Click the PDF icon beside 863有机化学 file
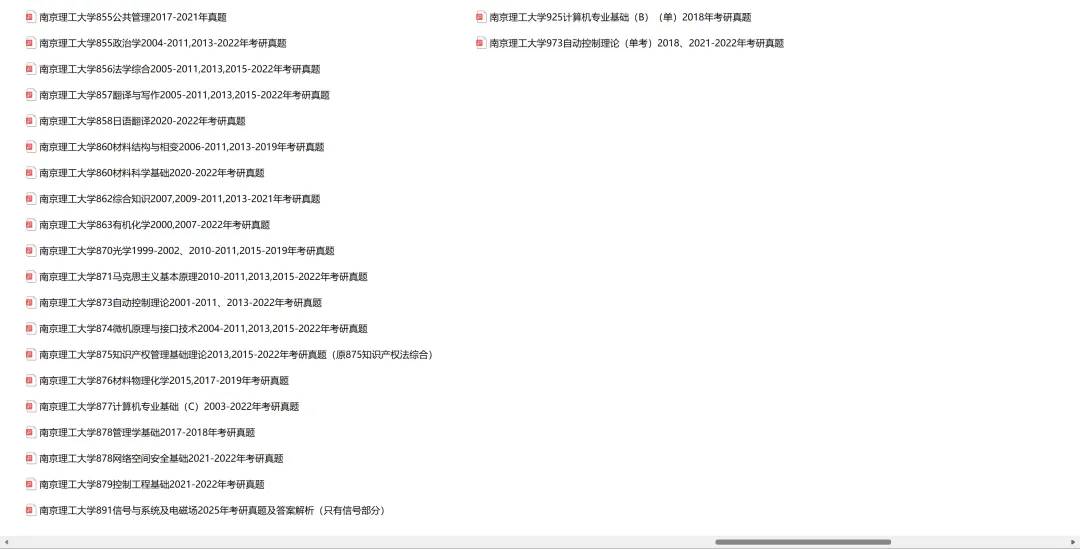 (30, 225)
